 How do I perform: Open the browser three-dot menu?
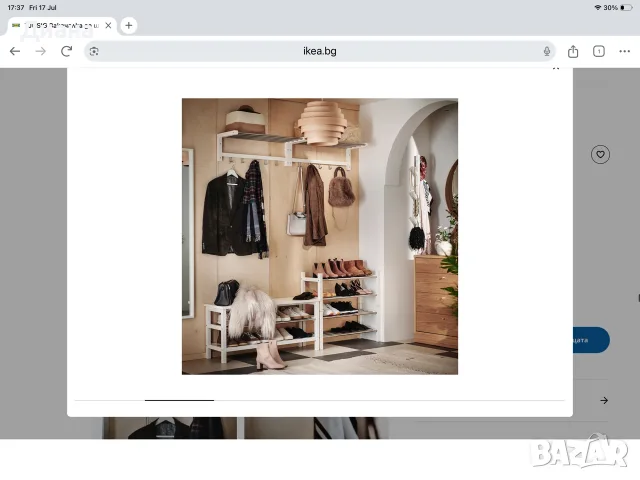tap(624, 51)
